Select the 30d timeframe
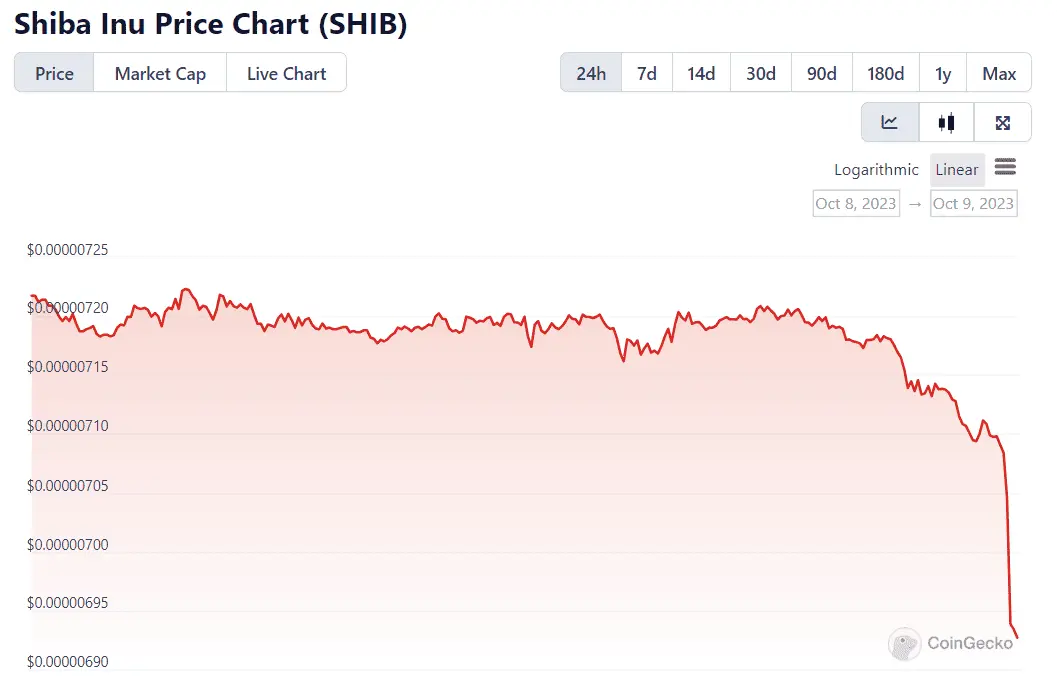The image size is (1057, 682). [760, 72]
